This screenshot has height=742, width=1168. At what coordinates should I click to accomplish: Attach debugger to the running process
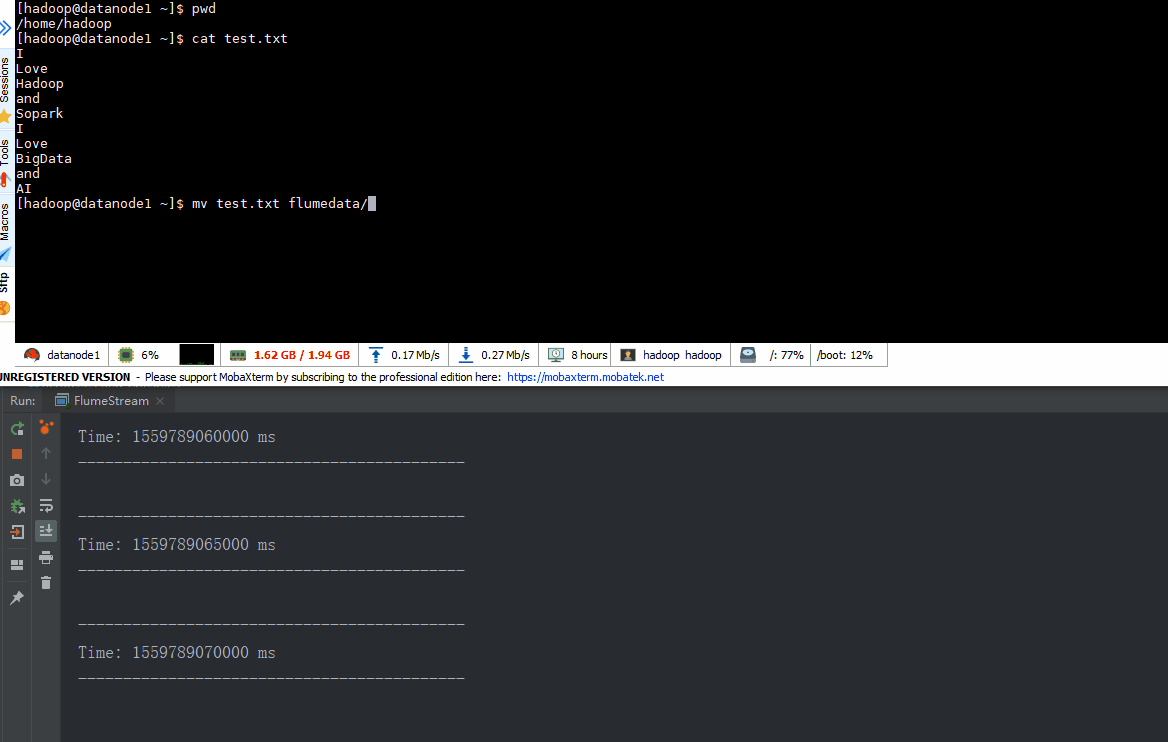(x=16, y=505)
